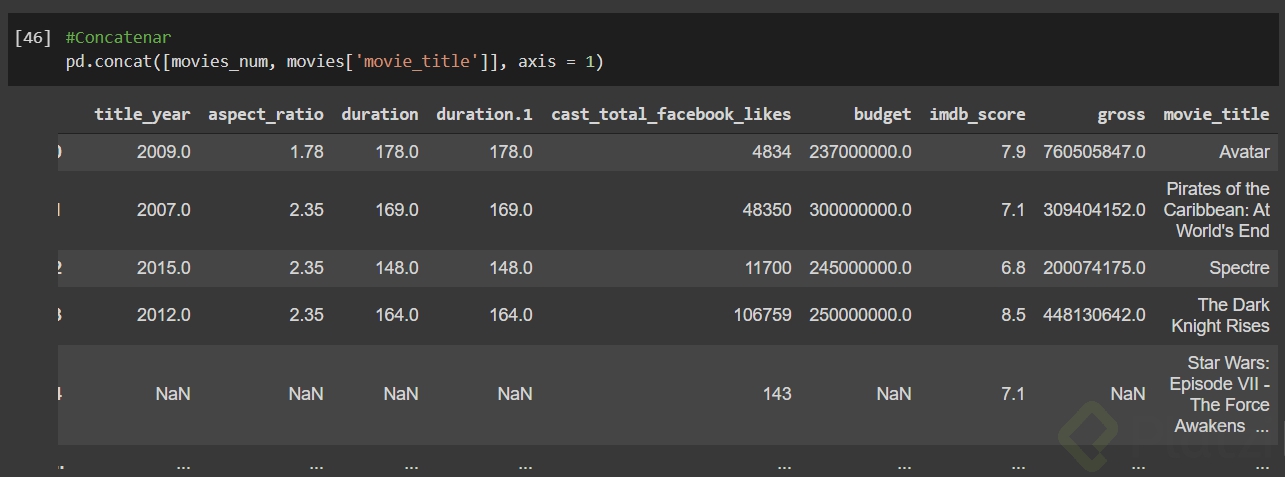Click the [46] cell execution indicator
This screenshot has width=1285, height=477.
[x=33, y=38]
